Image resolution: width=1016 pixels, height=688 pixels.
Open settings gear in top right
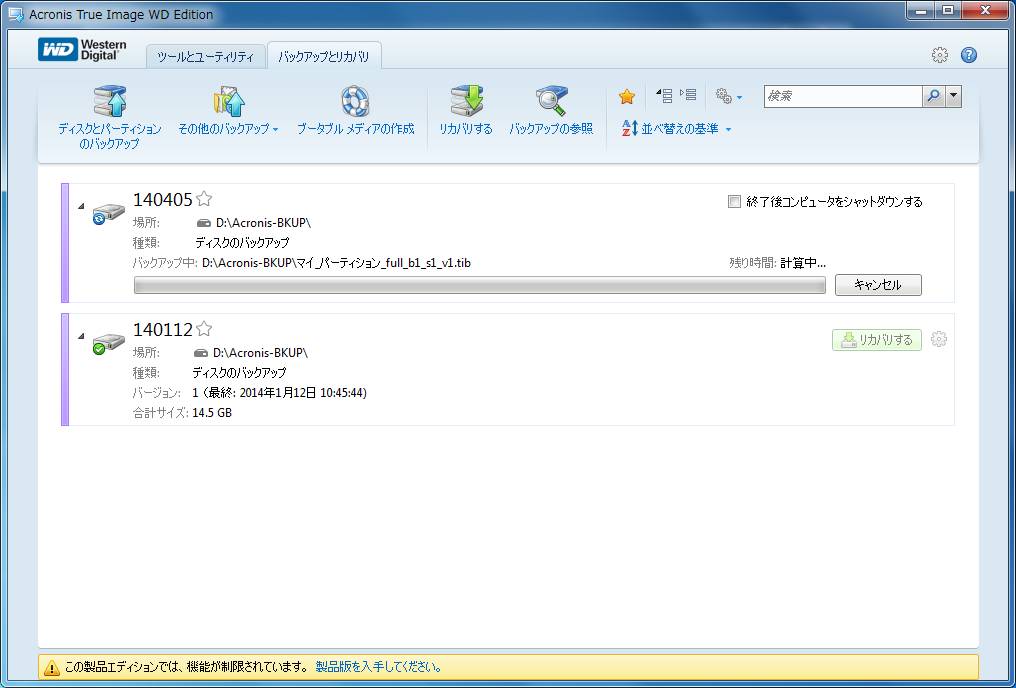[940, 55]
